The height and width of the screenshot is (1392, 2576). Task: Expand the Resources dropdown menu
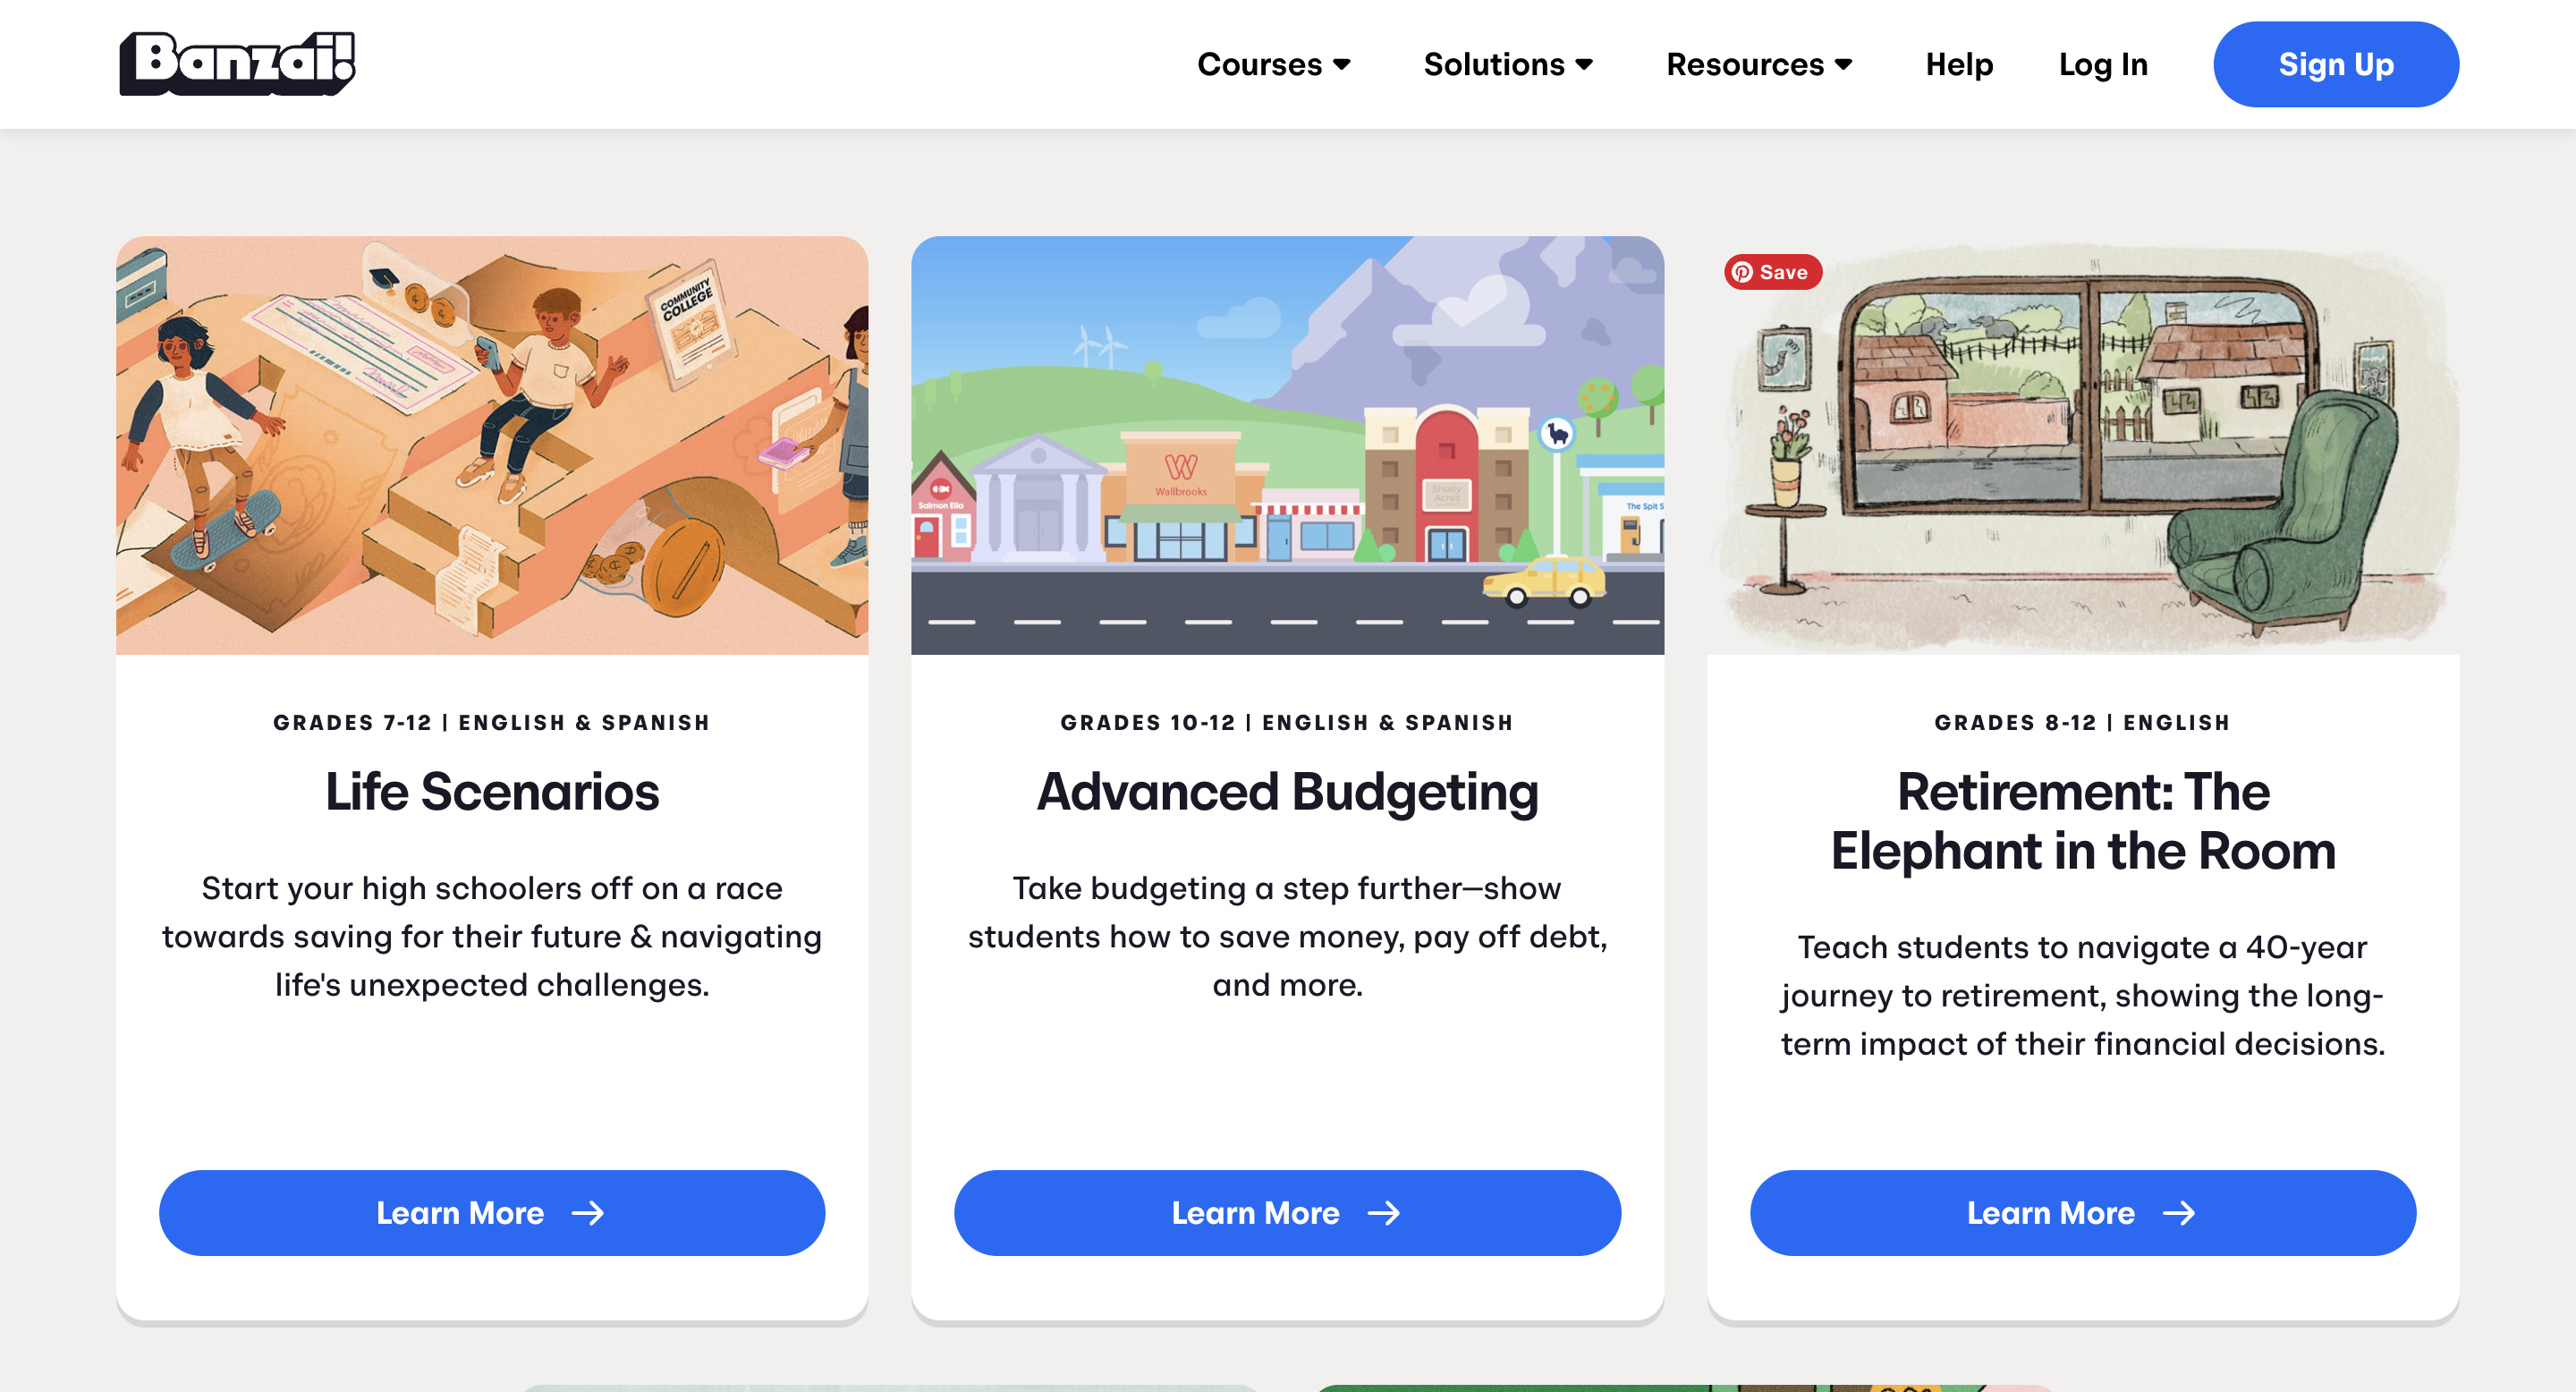[x=1745, y=64]
